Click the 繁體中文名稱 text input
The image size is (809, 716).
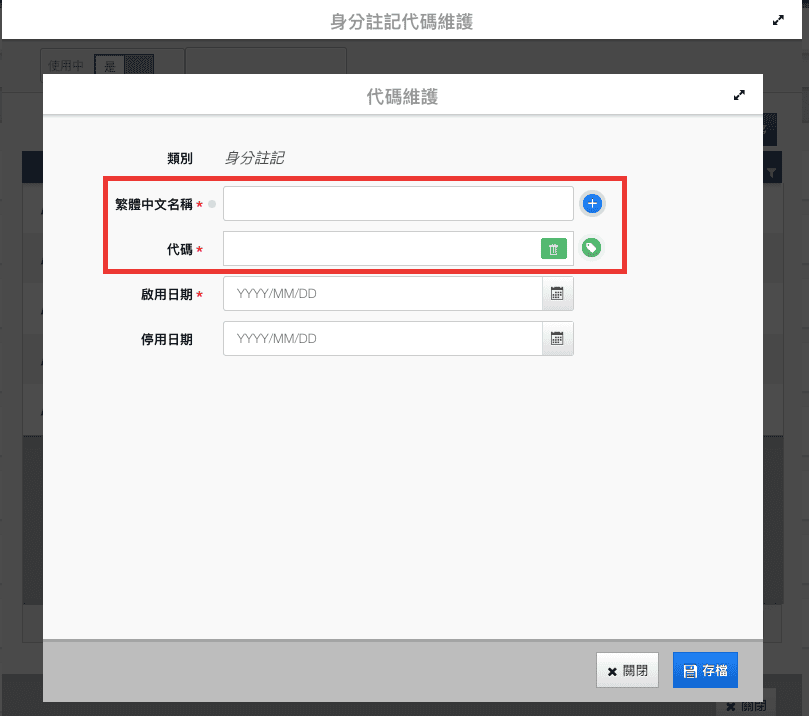[397, 204]
